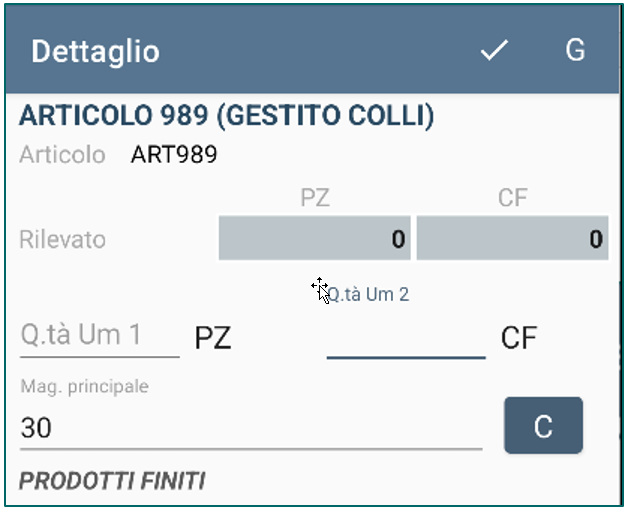Click the Rilevato row label
The image size is (632, 513).
tap(62, 240)
